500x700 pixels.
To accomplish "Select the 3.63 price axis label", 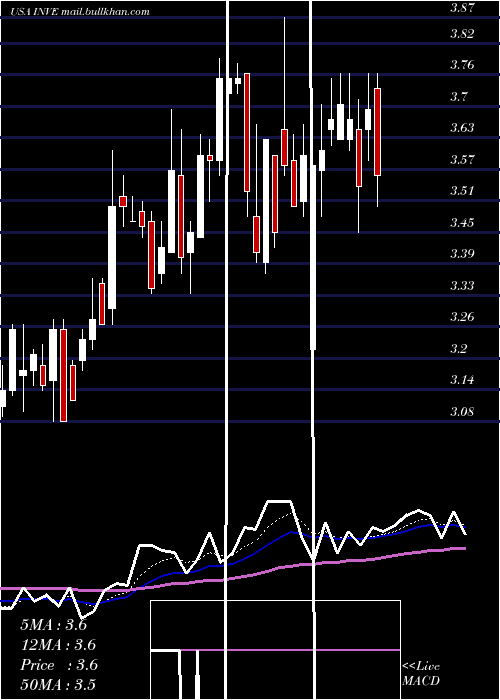I will click(462, 128).
